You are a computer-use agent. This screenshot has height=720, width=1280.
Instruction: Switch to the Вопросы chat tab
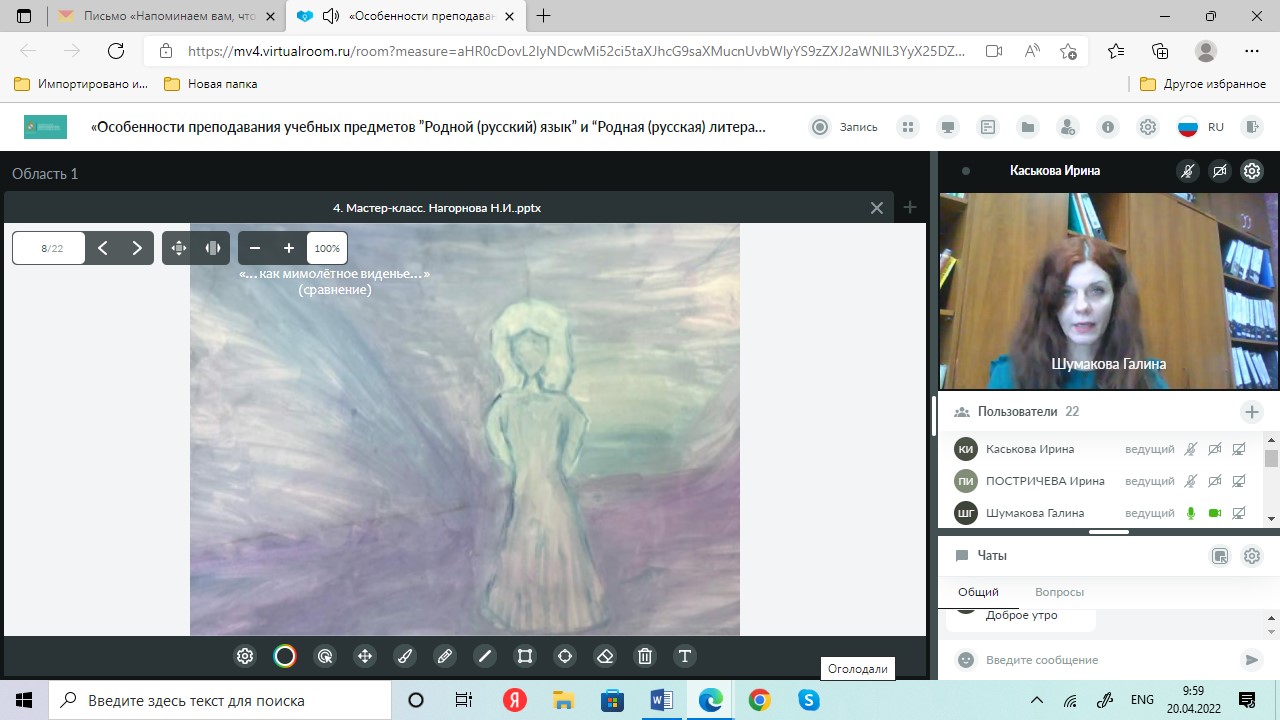(x=1059, y=592)
